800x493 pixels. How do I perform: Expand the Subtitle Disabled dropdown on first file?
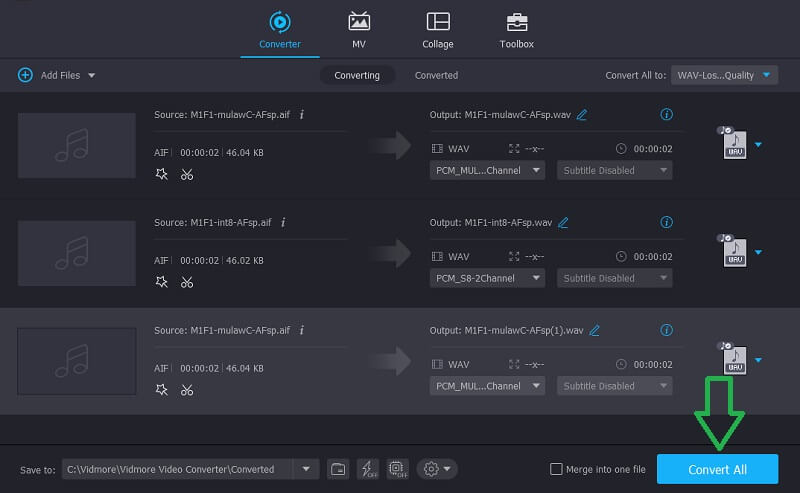614,170
